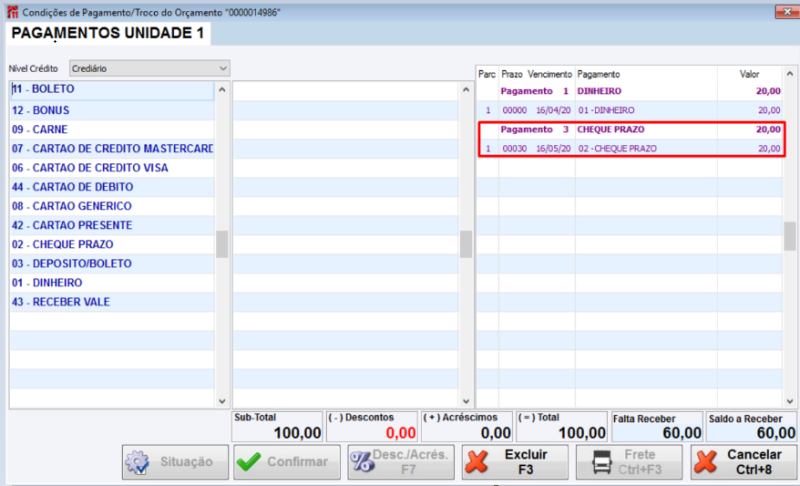
Task: Click the printer icon on Frete button
Action: pos(602,462)
